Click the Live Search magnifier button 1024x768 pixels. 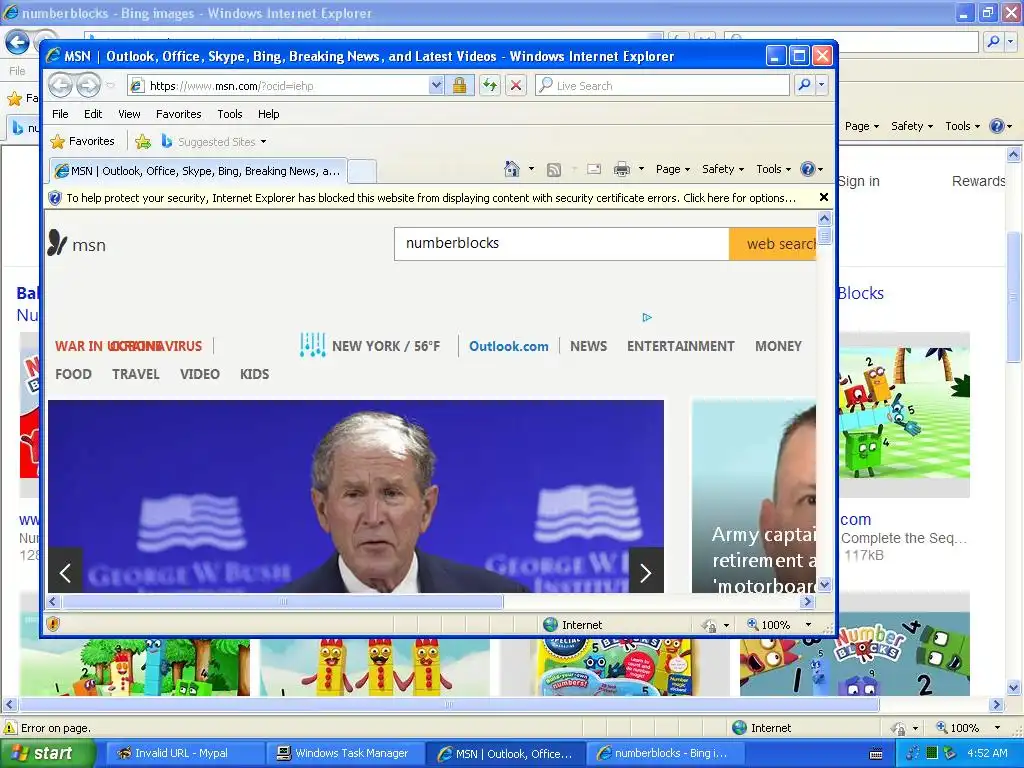point(805,85)
